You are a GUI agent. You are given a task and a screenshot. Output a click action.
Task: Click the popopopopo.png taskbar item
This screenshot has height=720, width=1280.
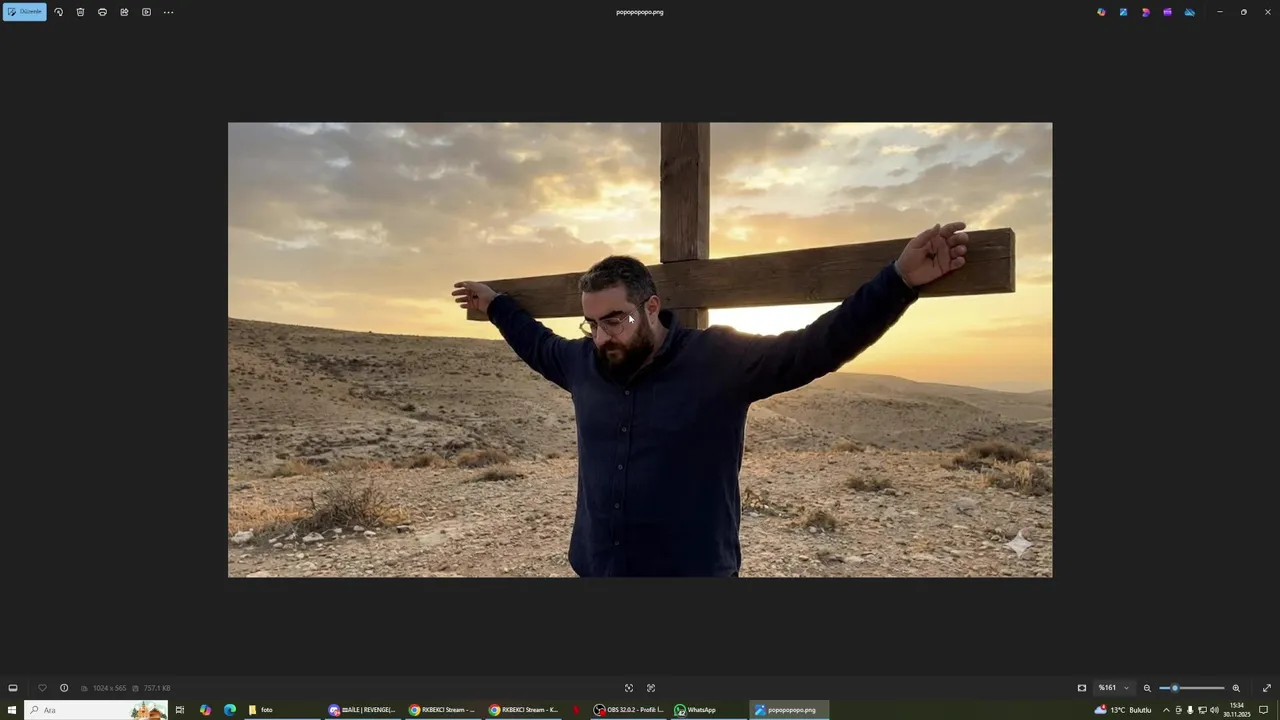tap(789, 710)
